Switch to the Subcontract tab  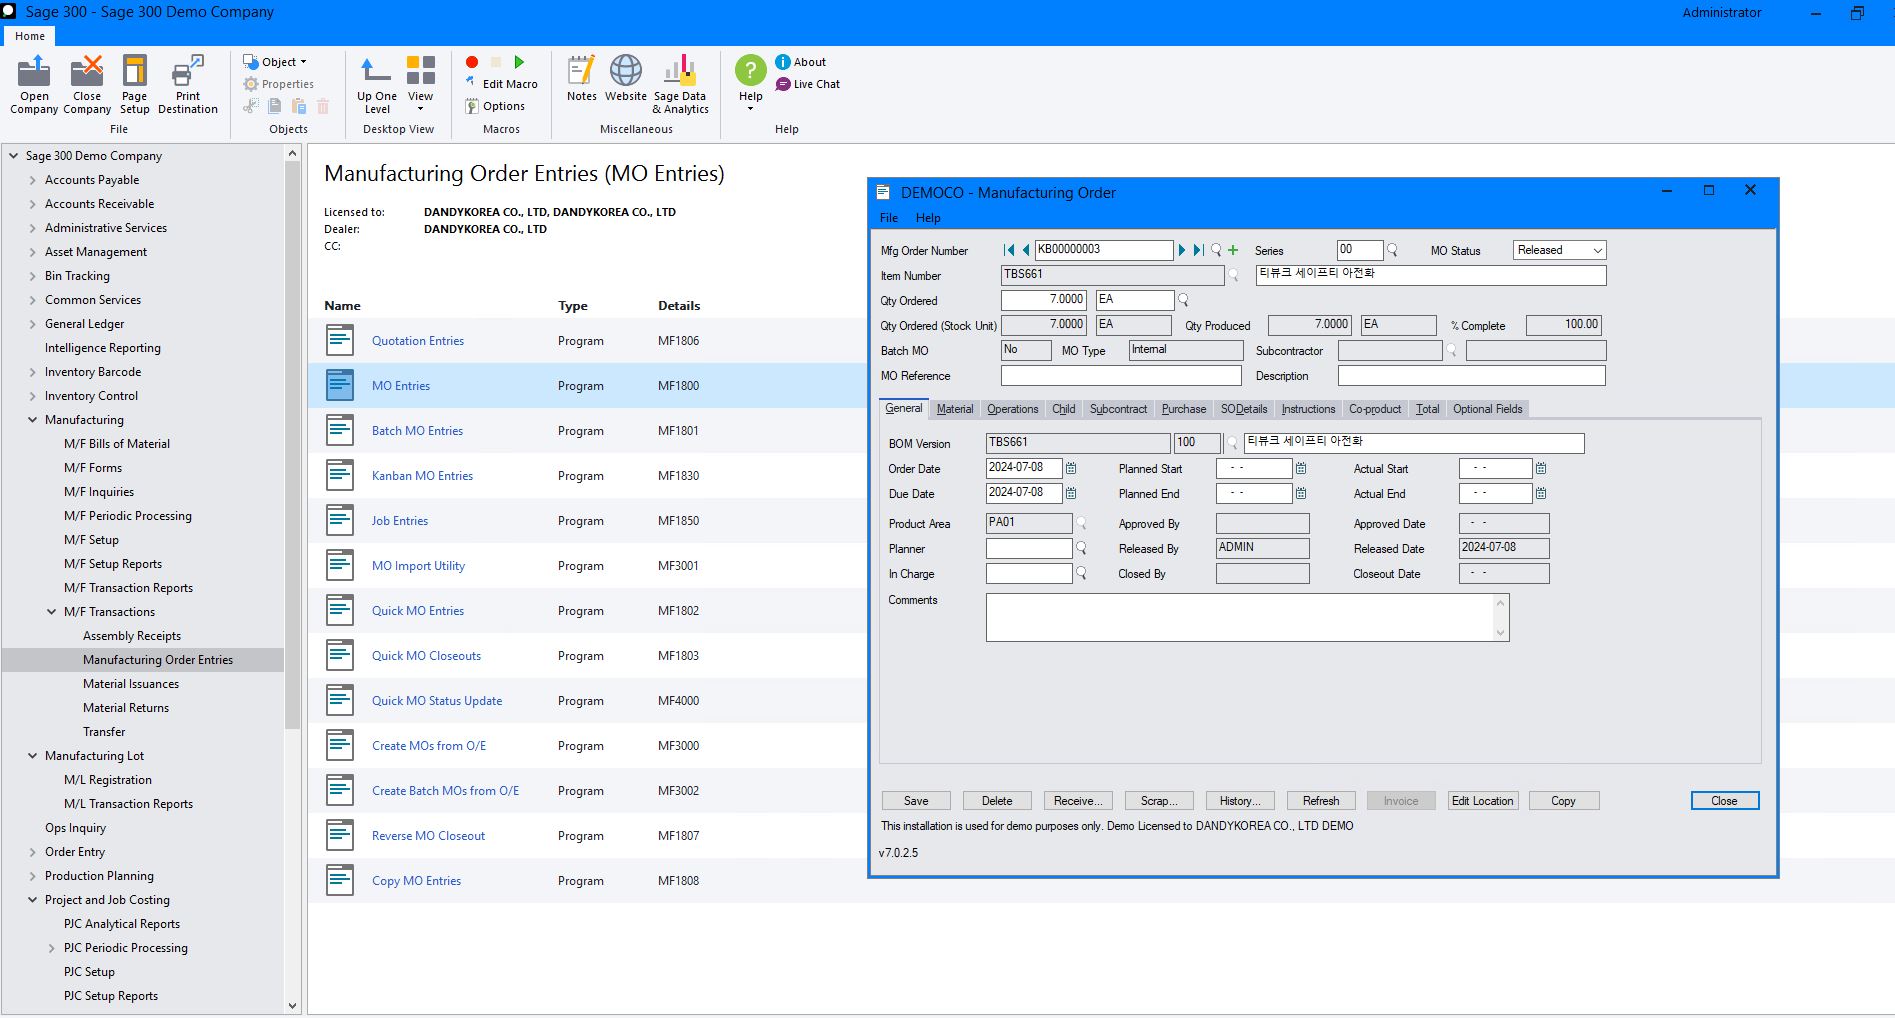pyautogui.click(x=1118, y=409)
